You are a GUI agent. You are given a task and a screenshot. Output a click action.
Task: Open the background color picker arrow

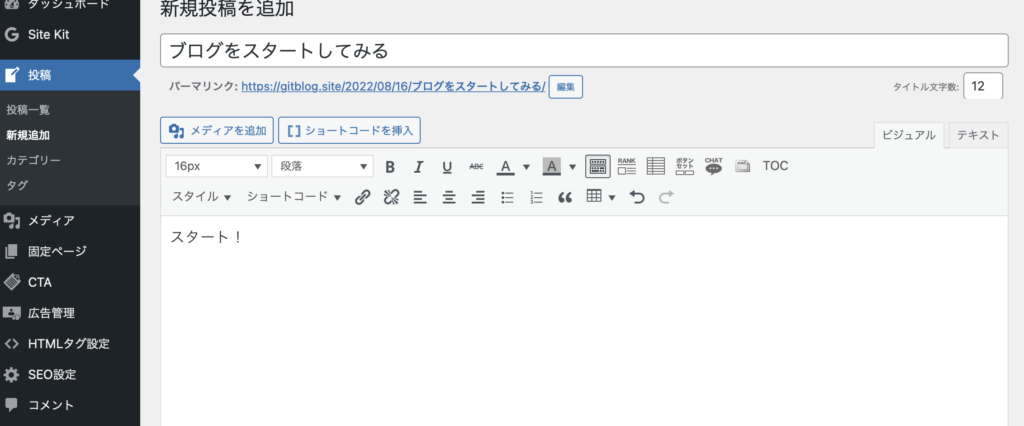tap(572, 167)
